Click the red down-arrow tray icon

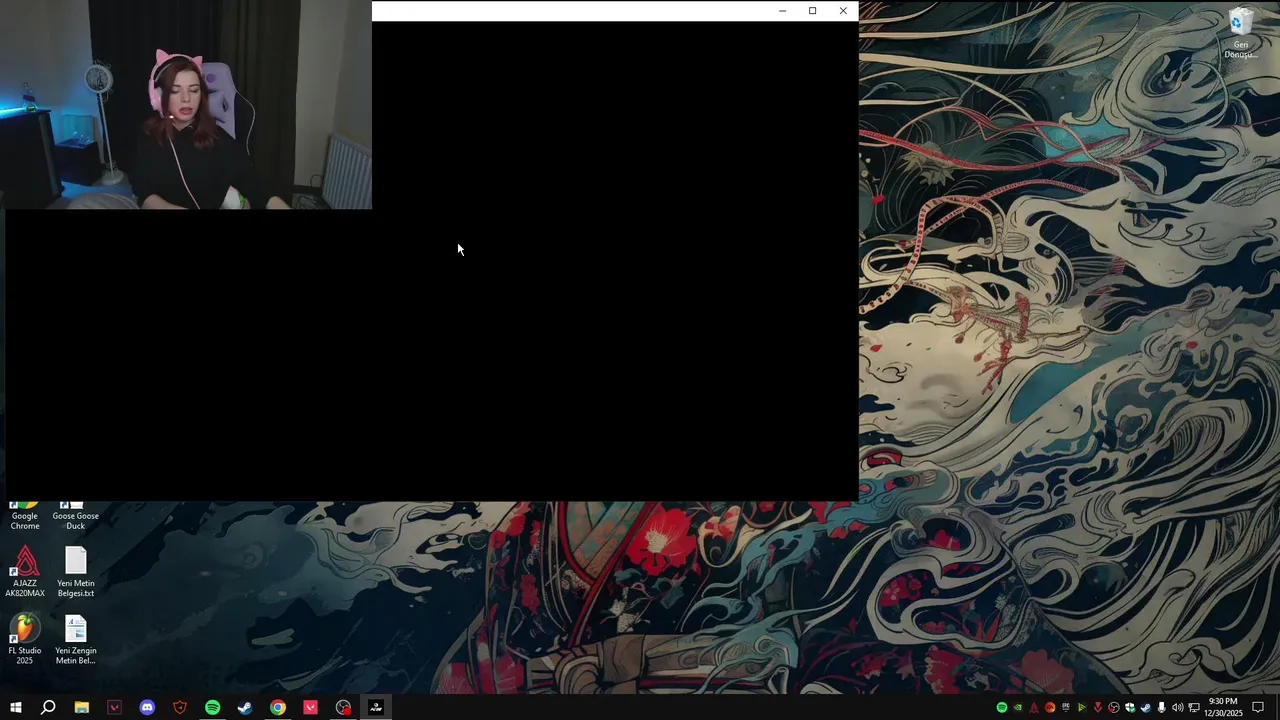(x=1098, y=707)
